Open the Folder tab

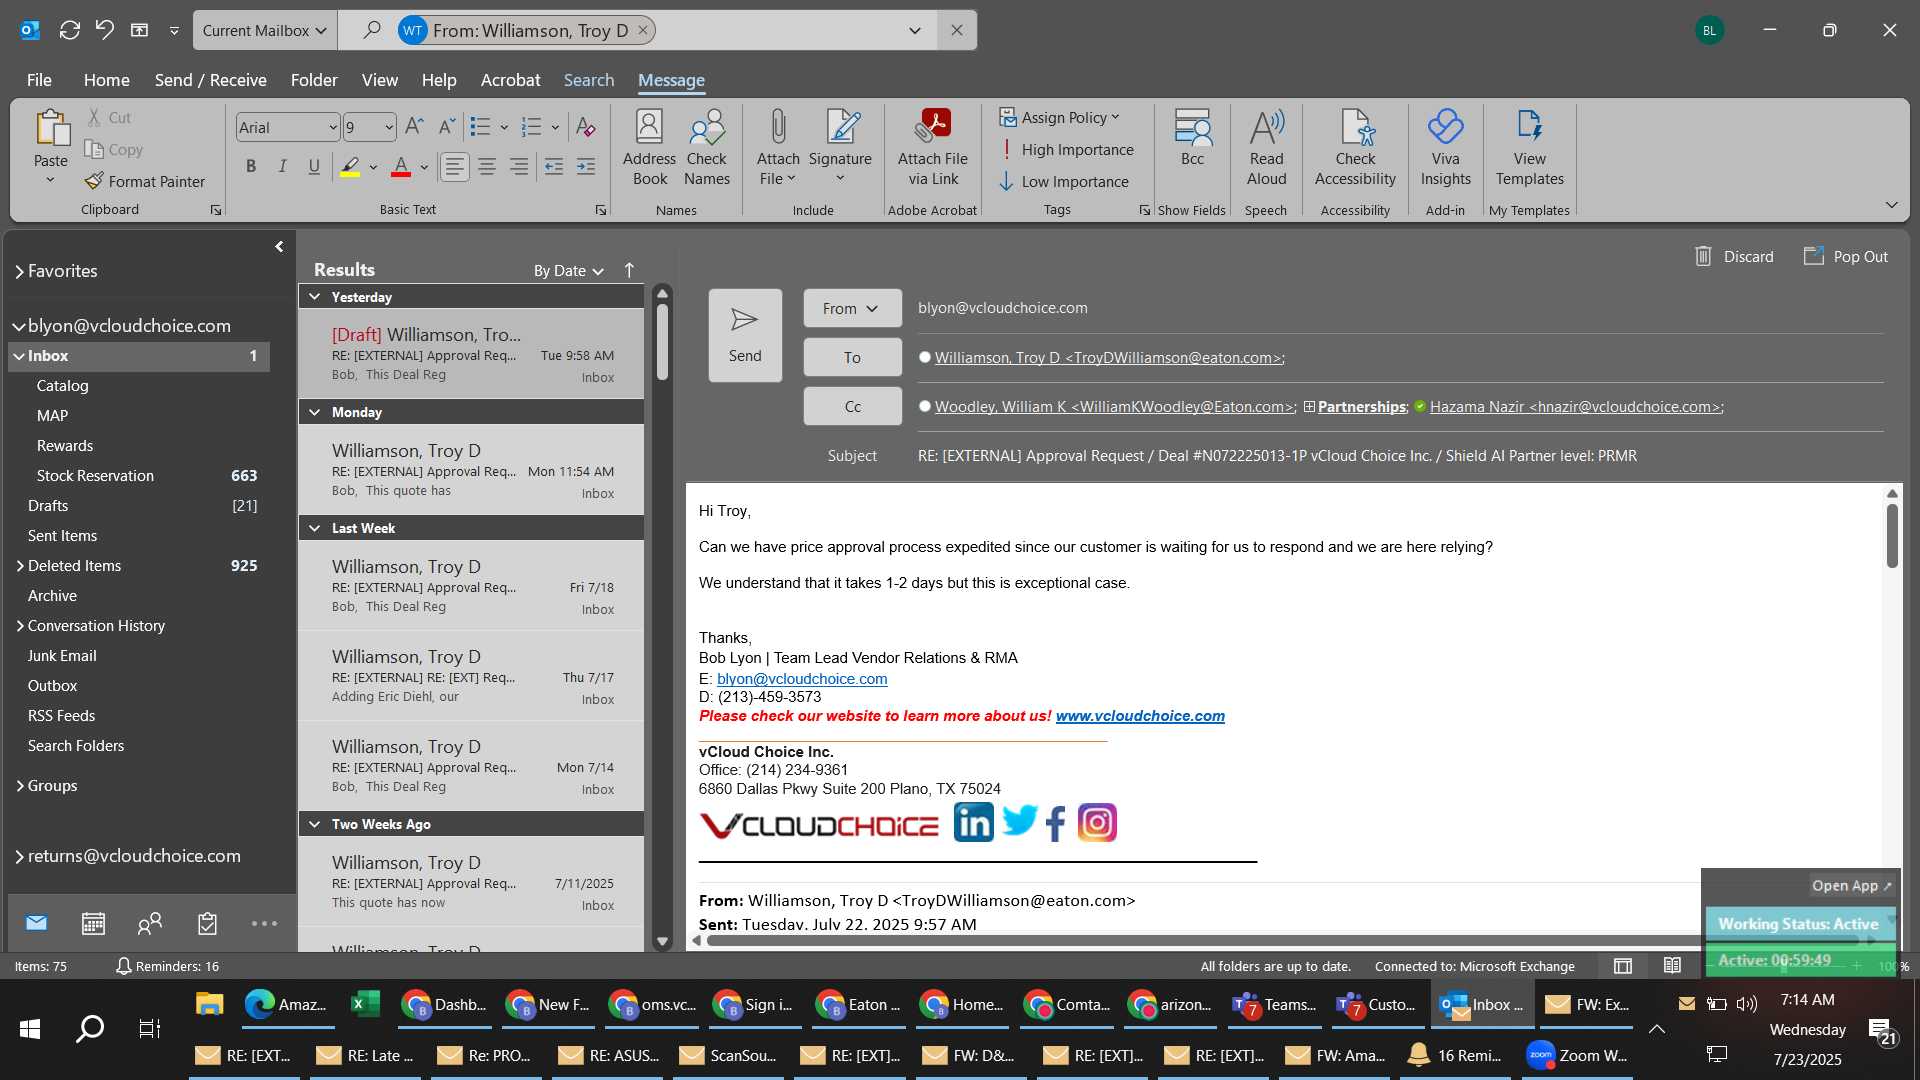point(314,79)
